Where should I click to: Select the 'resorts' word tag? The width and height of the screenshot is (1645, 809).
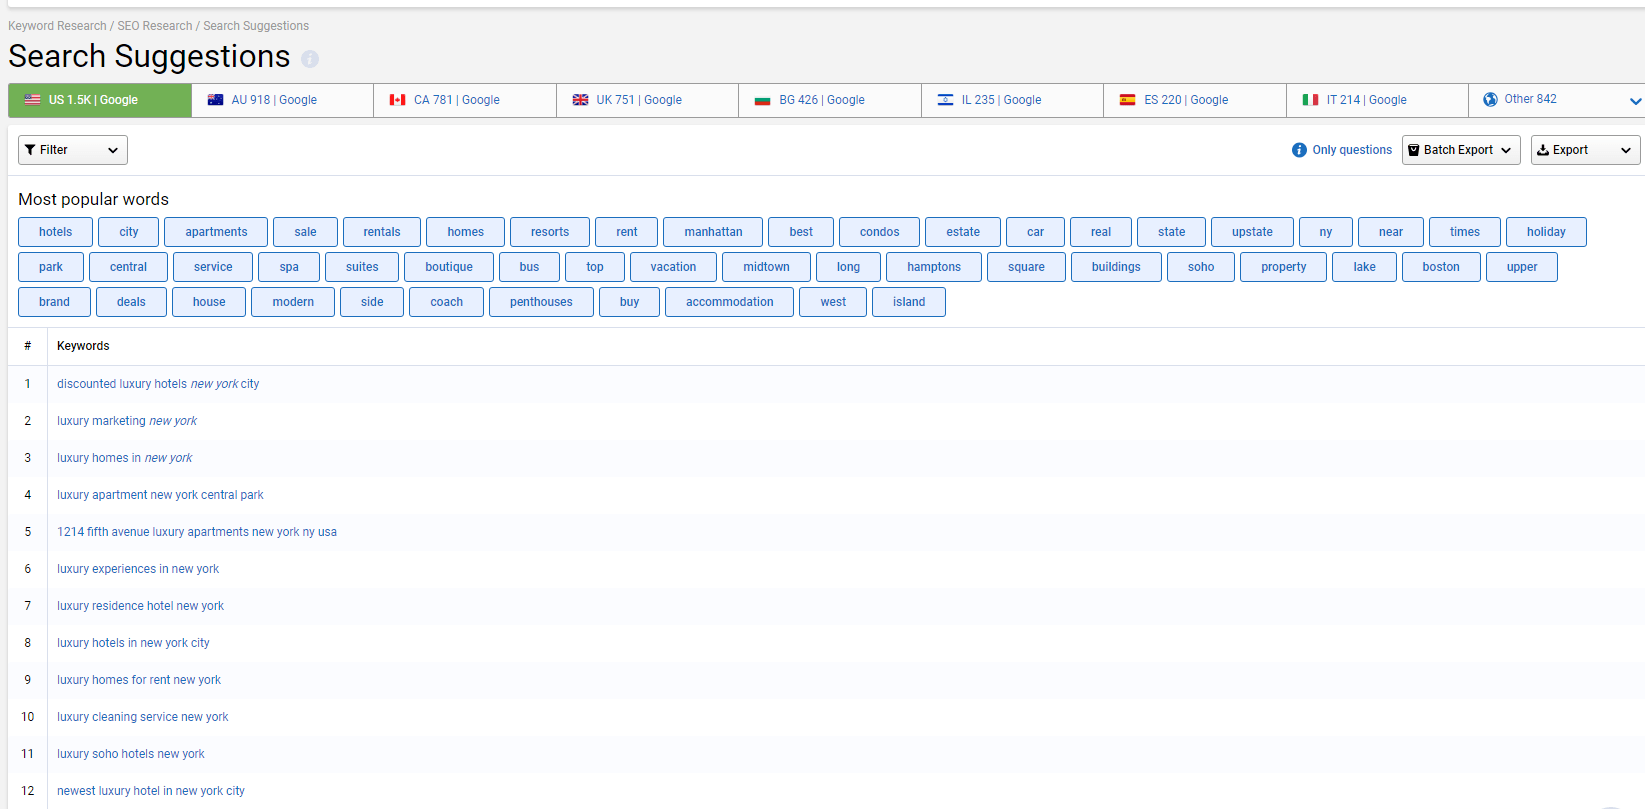550,232
